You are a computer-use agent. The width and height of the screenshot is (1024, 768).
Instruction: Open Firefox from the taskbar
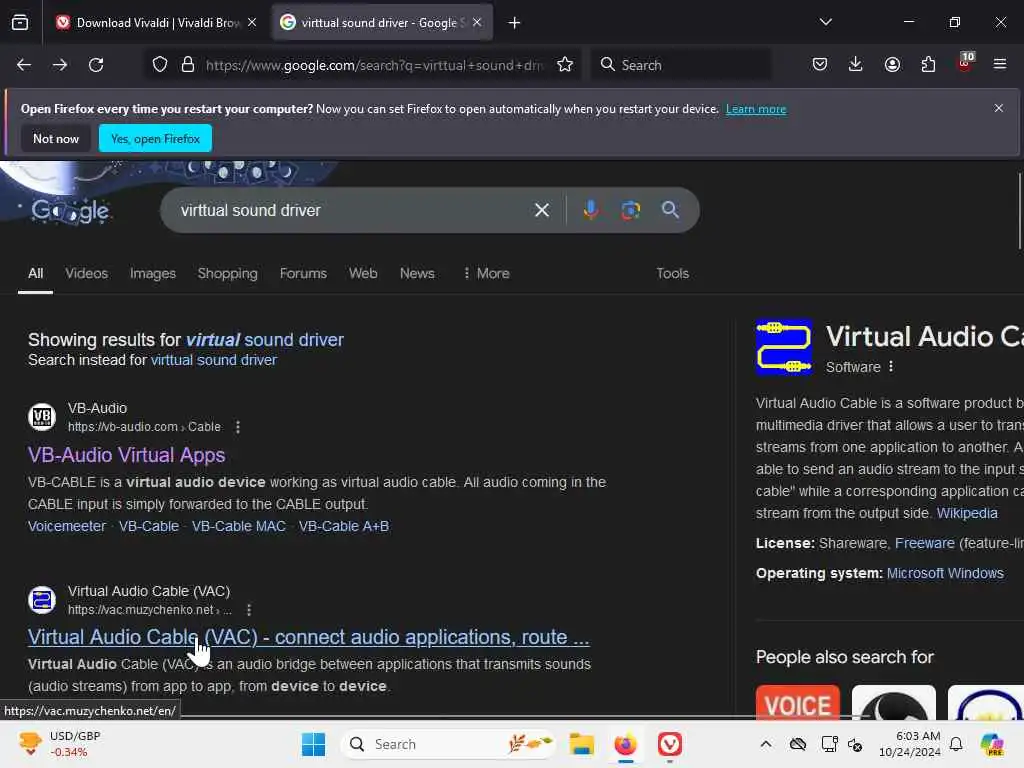click(626, 744)
